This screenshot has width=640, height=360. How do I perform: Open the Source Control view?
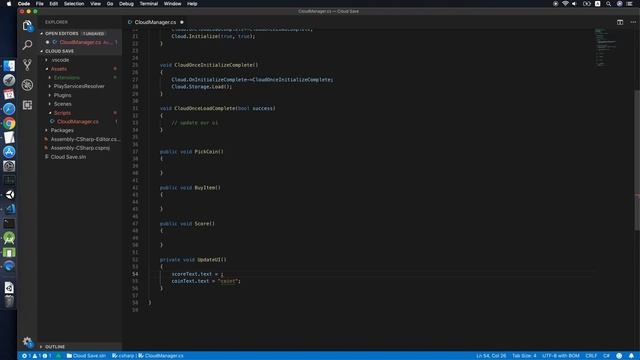tap(27, 64)
